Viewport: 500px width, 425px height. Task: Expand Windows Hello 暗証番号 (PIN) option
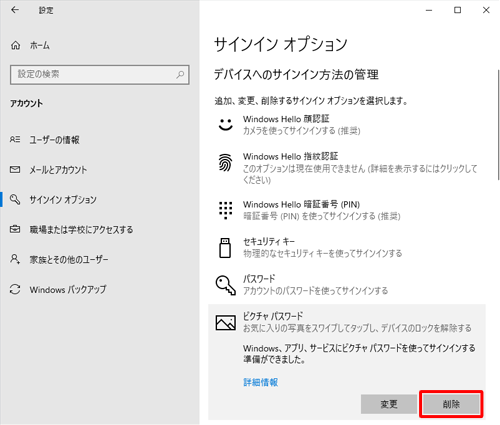point(347,210)
